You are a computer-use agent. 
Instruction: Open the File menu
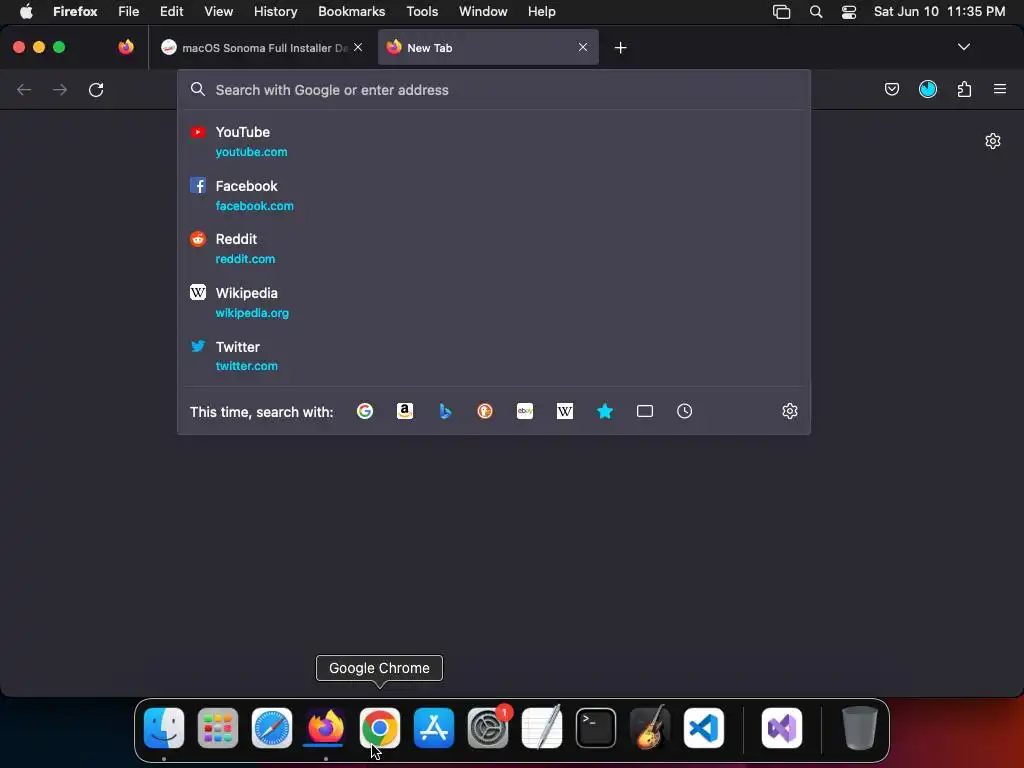128,11
